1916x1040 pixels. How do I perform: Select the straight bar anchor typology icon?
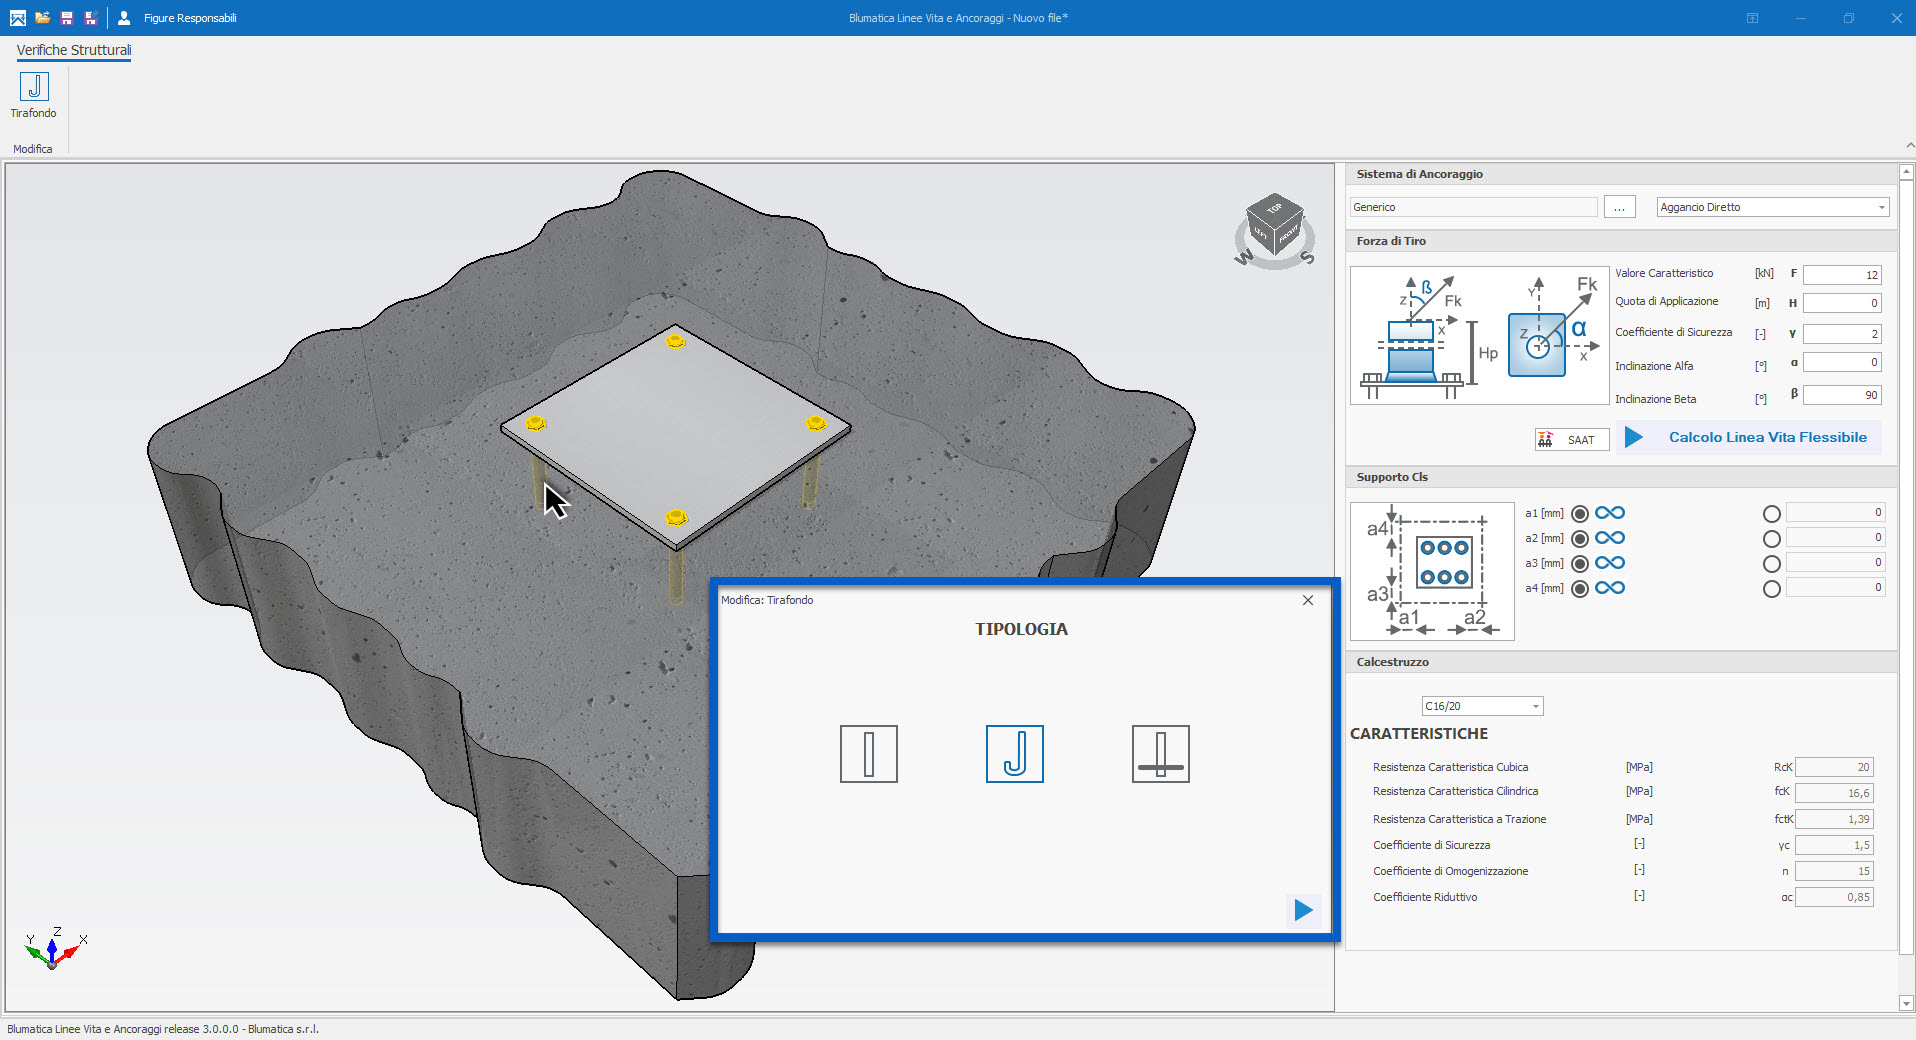[x=868, y=754]
